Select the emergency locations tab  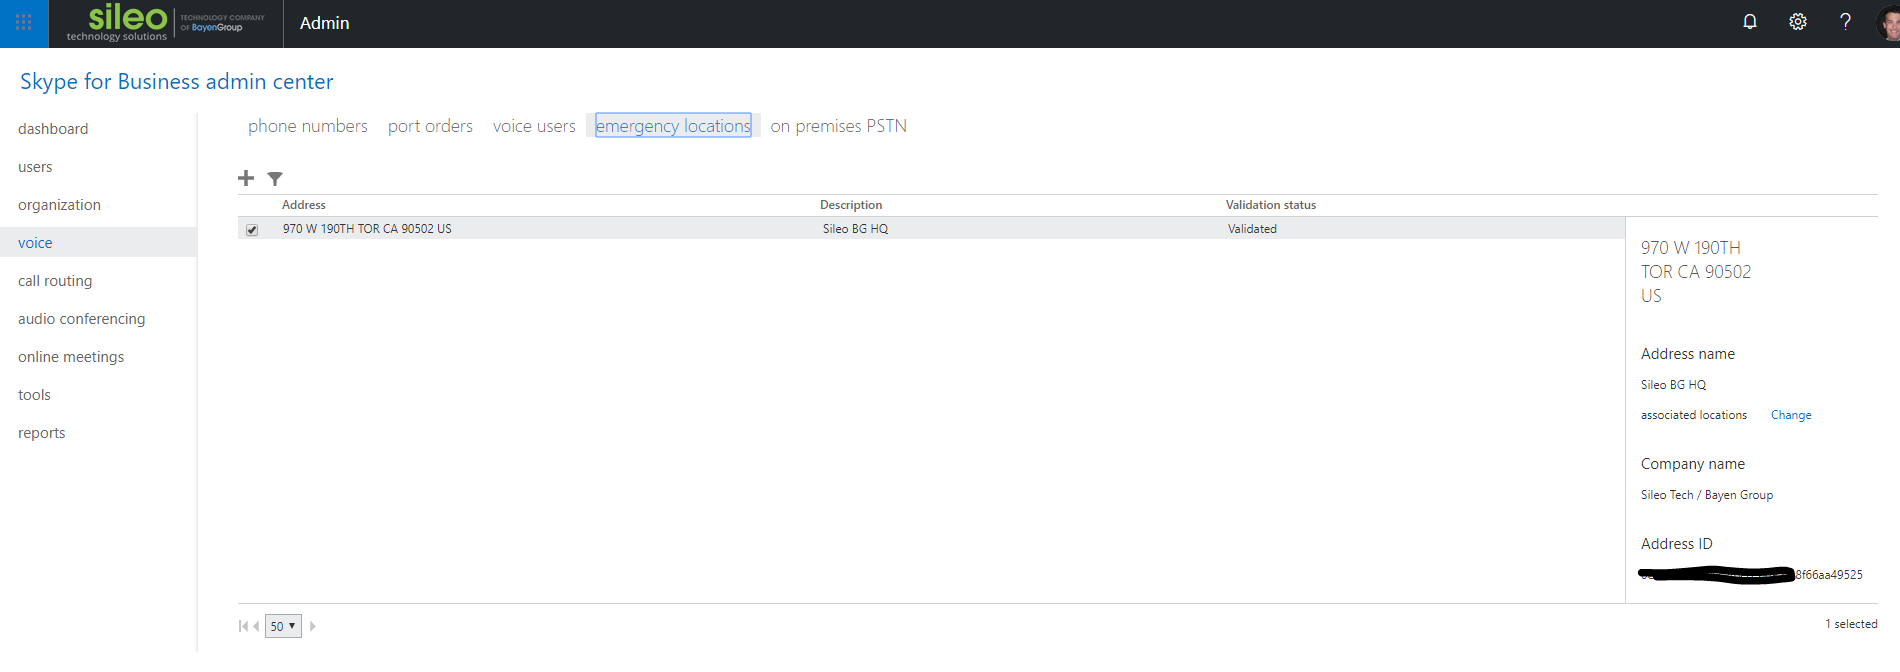pos(673,126)
